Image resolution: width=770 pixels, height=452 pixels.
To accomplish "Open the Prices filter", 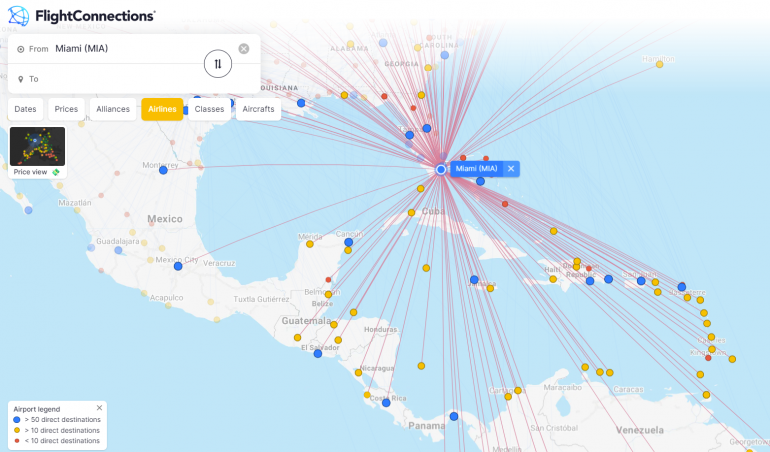I will [66, 109].
